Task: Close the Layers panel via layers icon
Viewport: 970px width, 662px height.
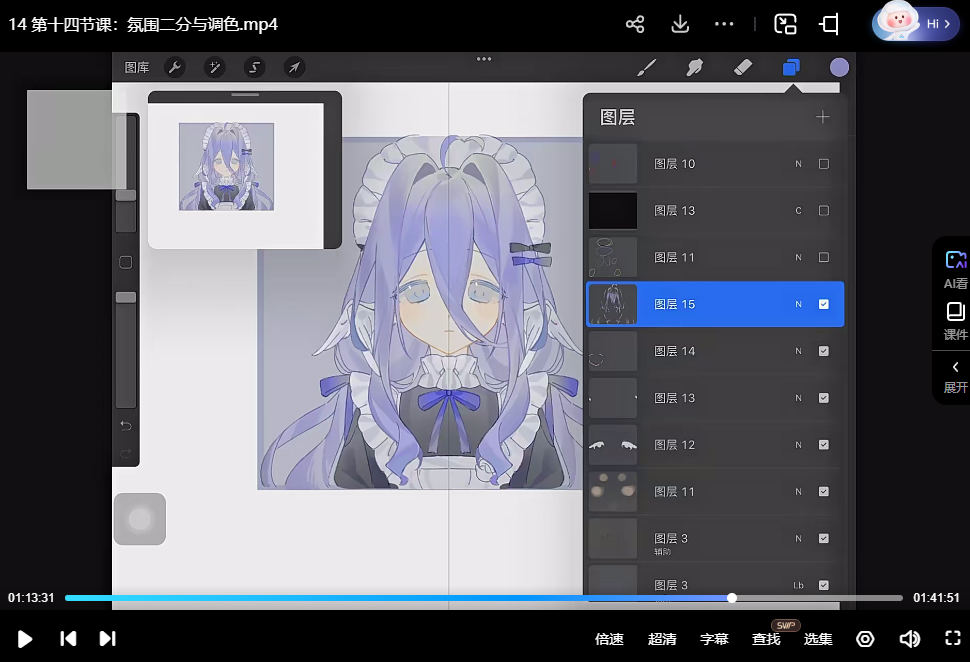Action: 791,67
